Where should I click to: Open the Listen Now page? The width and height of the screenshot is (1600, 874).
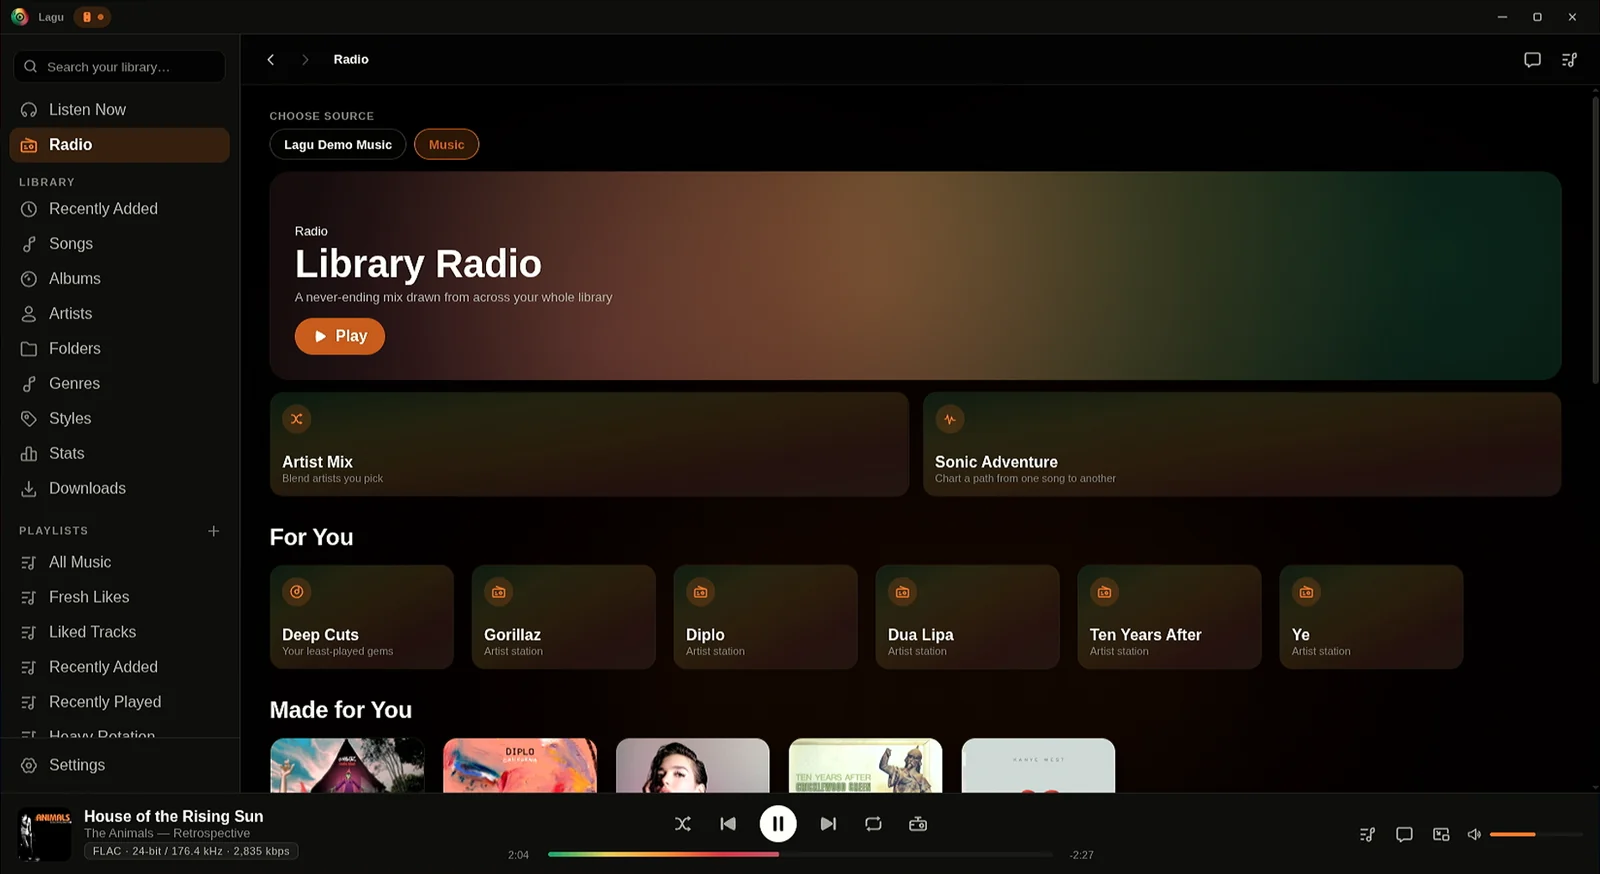(x=120, y=110)
